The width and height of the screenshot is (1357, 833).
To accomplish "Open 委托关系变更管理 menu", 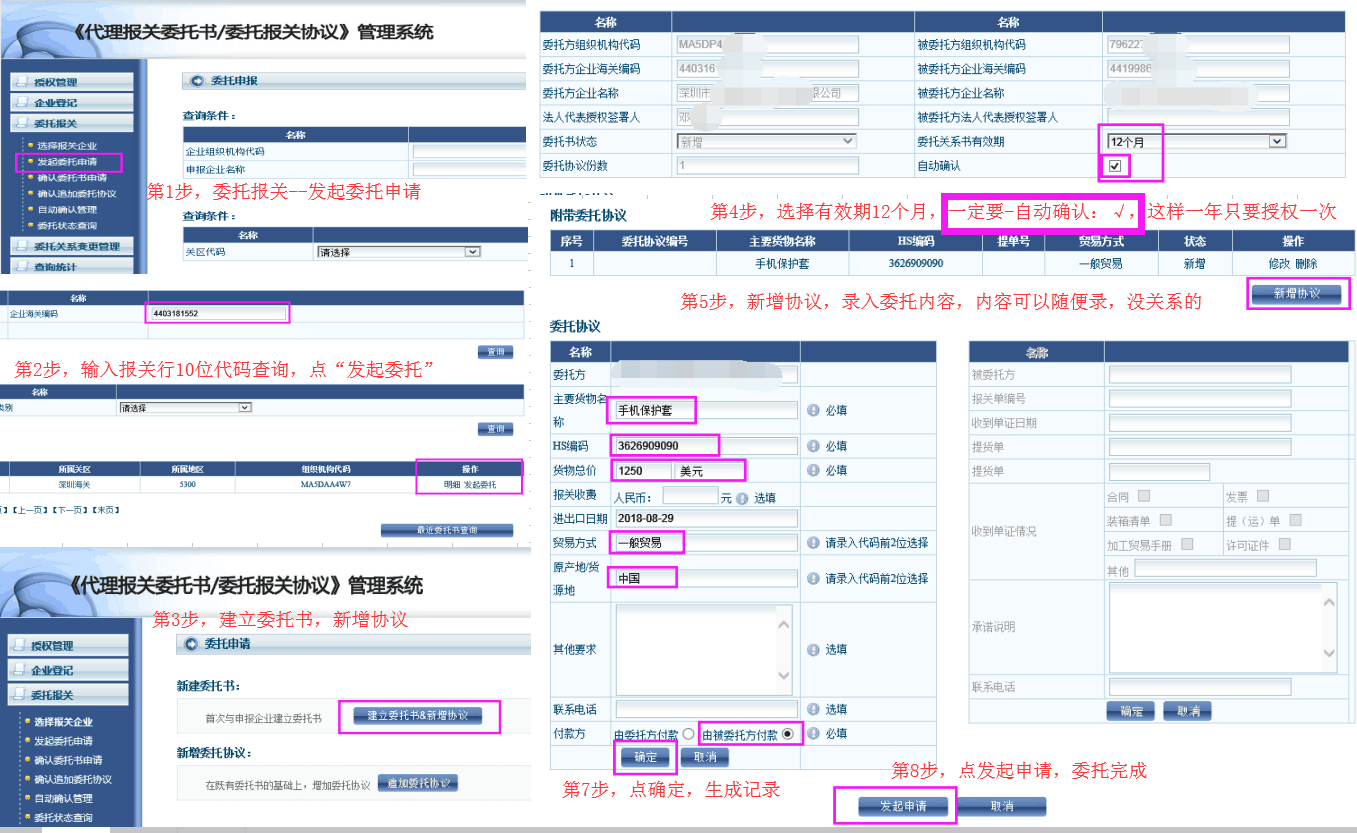I will pos(71,246).
